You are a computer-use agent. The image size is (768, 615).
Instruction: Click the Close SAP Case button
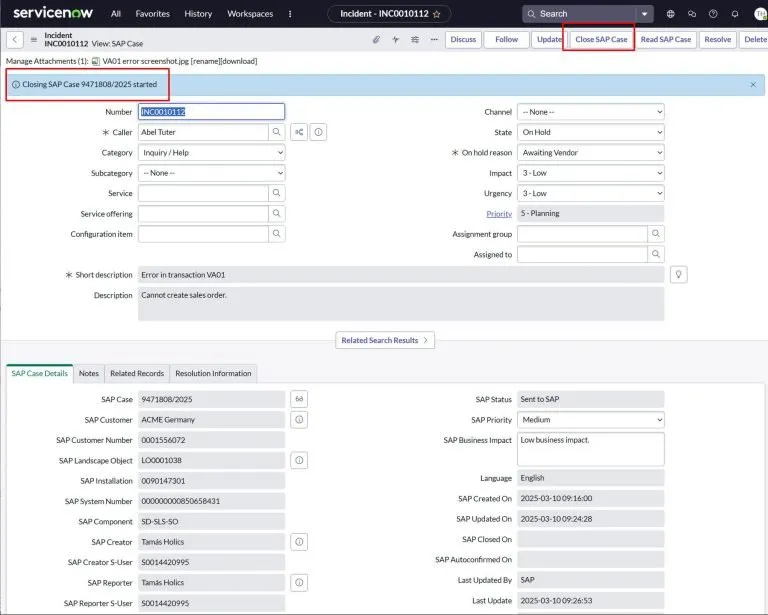click(x=601, y=40)
